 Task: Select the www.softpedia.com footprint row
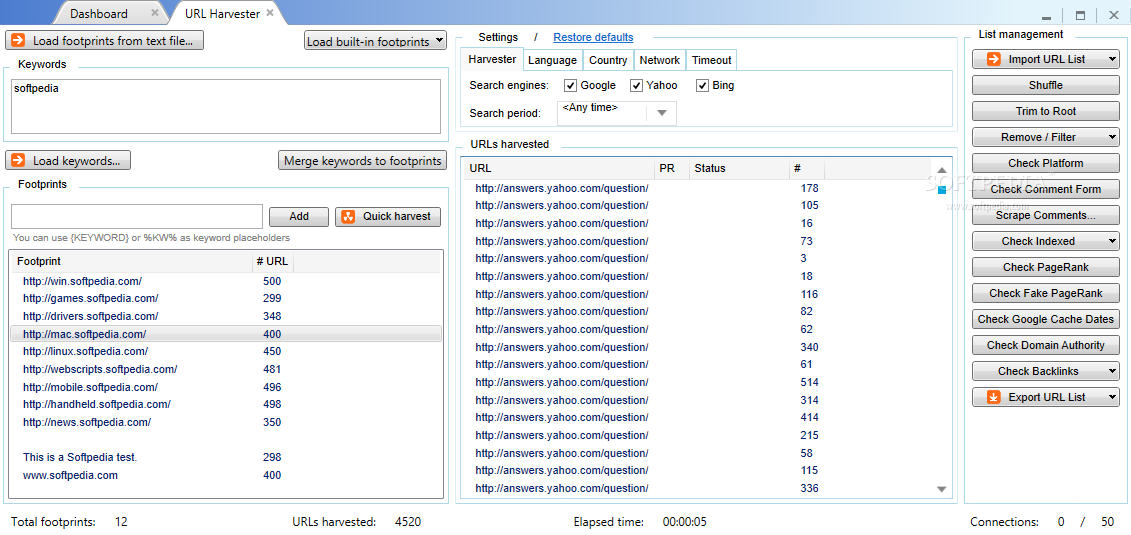[226, 476]
